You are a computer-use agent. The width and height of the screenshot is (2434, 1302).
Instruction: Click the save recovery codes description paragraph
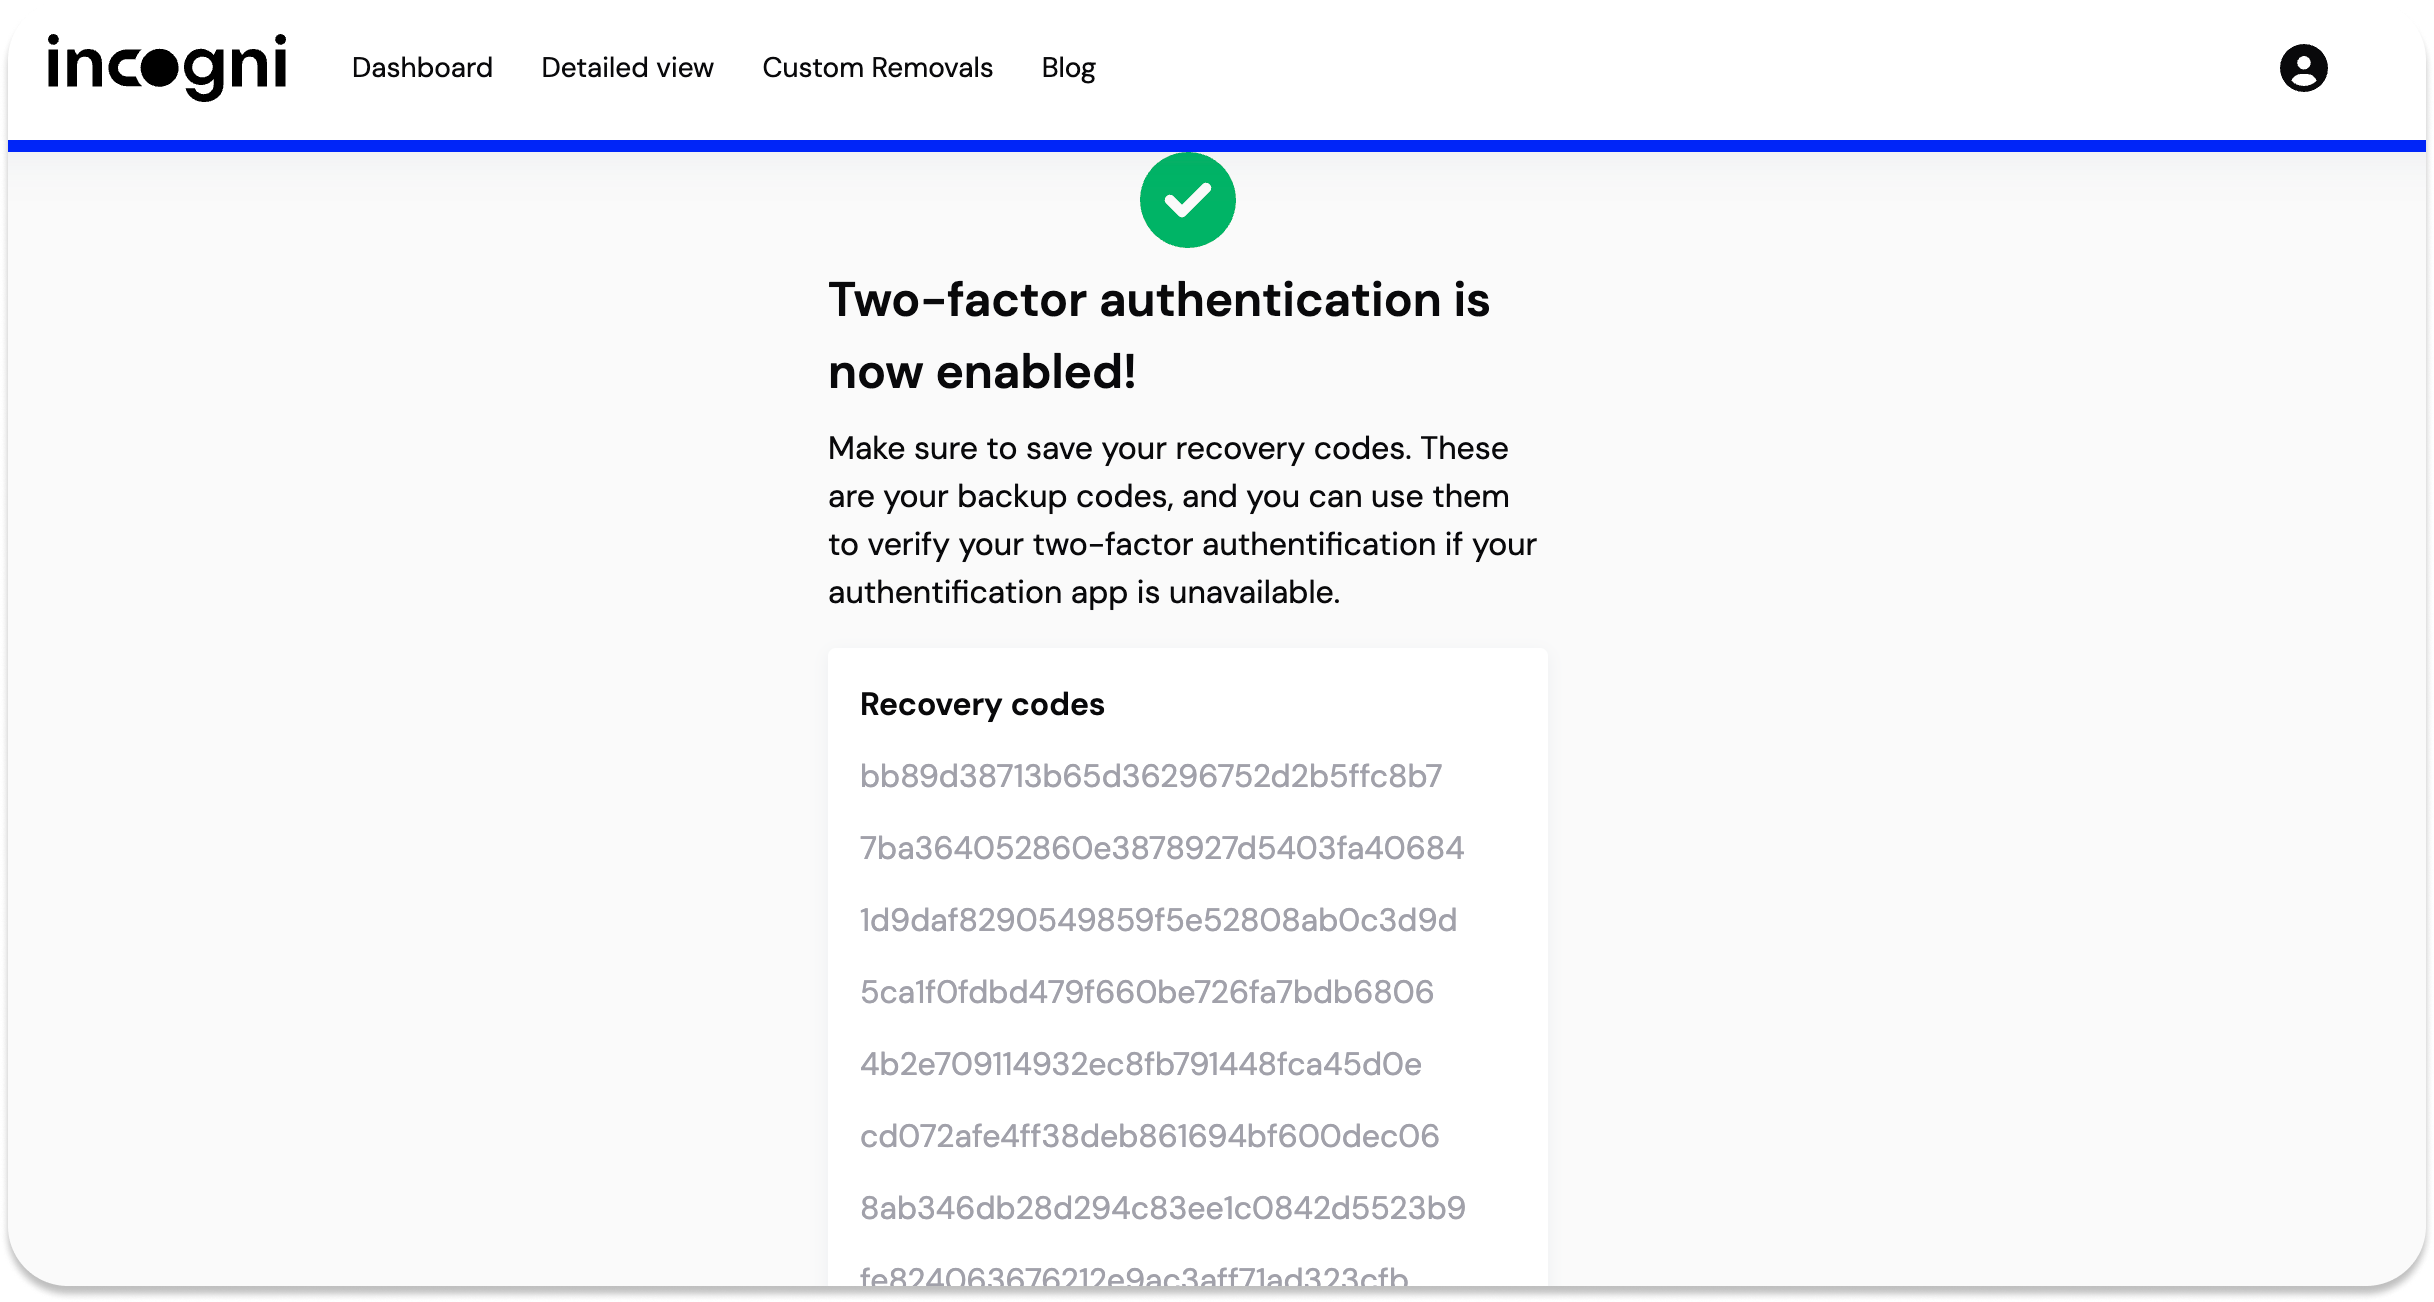point(1182,520)
